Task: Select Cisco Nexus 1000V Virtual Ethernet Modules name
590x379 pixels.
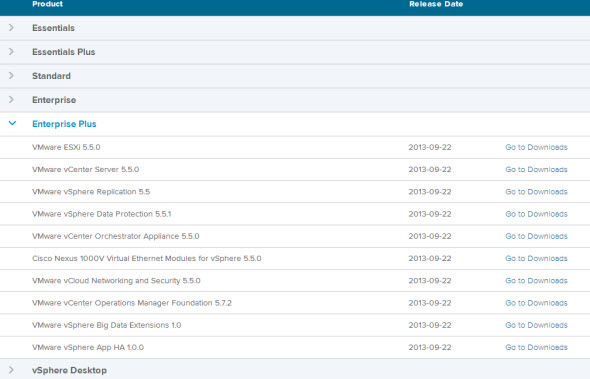Action: pos(147,258)
